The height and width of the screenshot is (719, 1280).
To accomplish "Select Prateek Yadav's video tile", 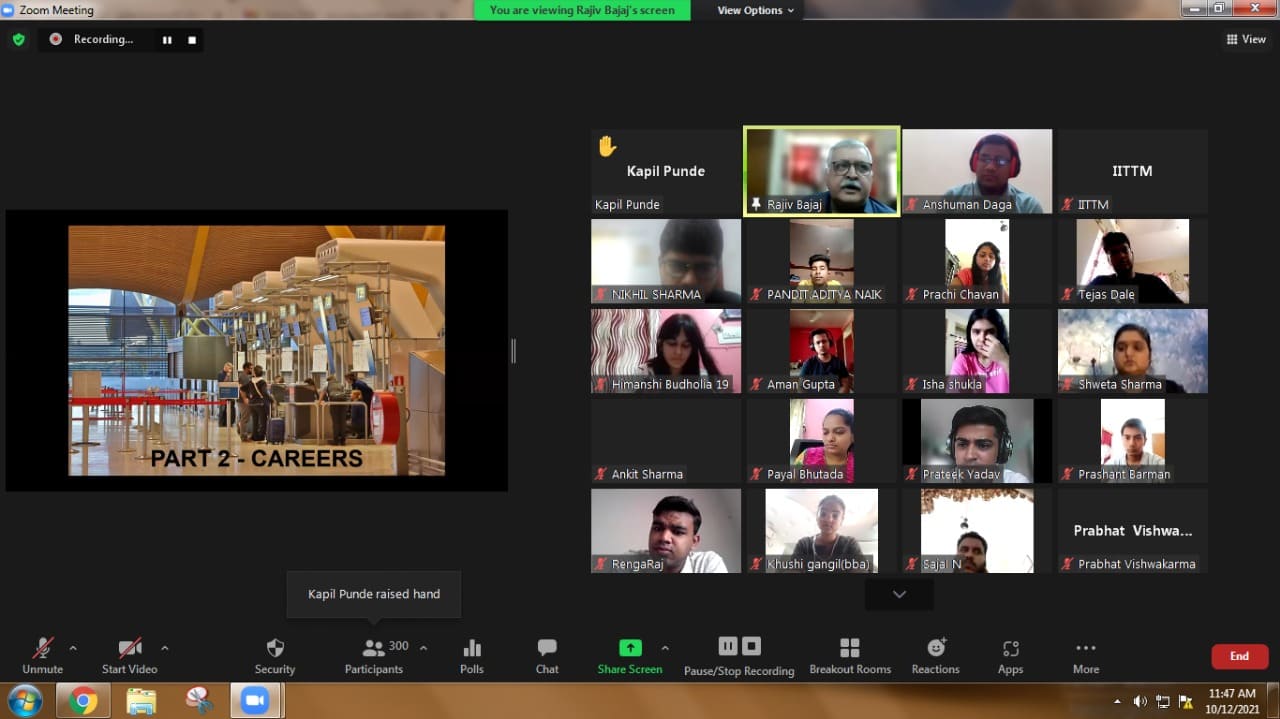I will coord(977,441).
